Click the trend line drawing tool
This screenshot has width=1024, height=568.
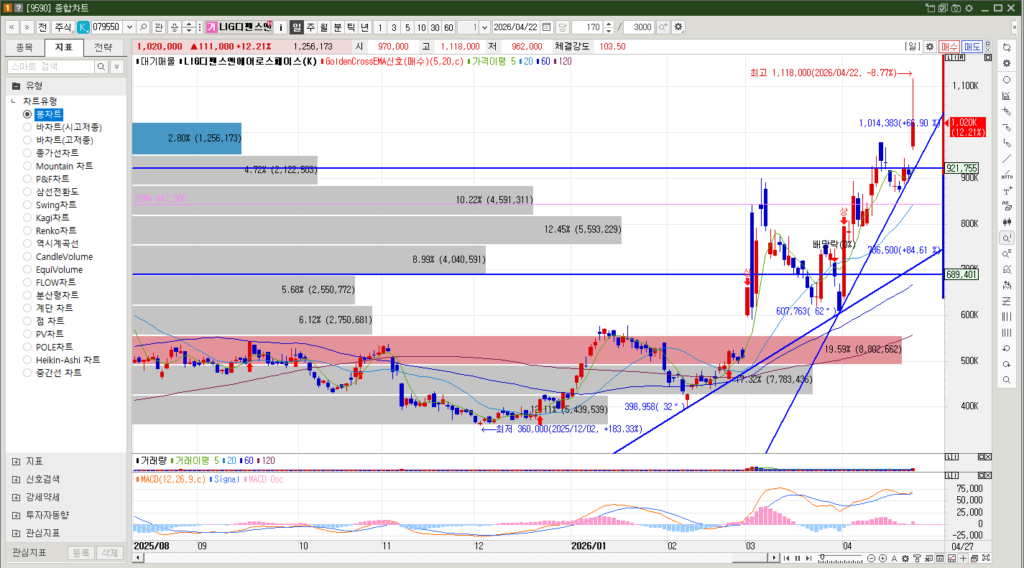pos(1006,159)
